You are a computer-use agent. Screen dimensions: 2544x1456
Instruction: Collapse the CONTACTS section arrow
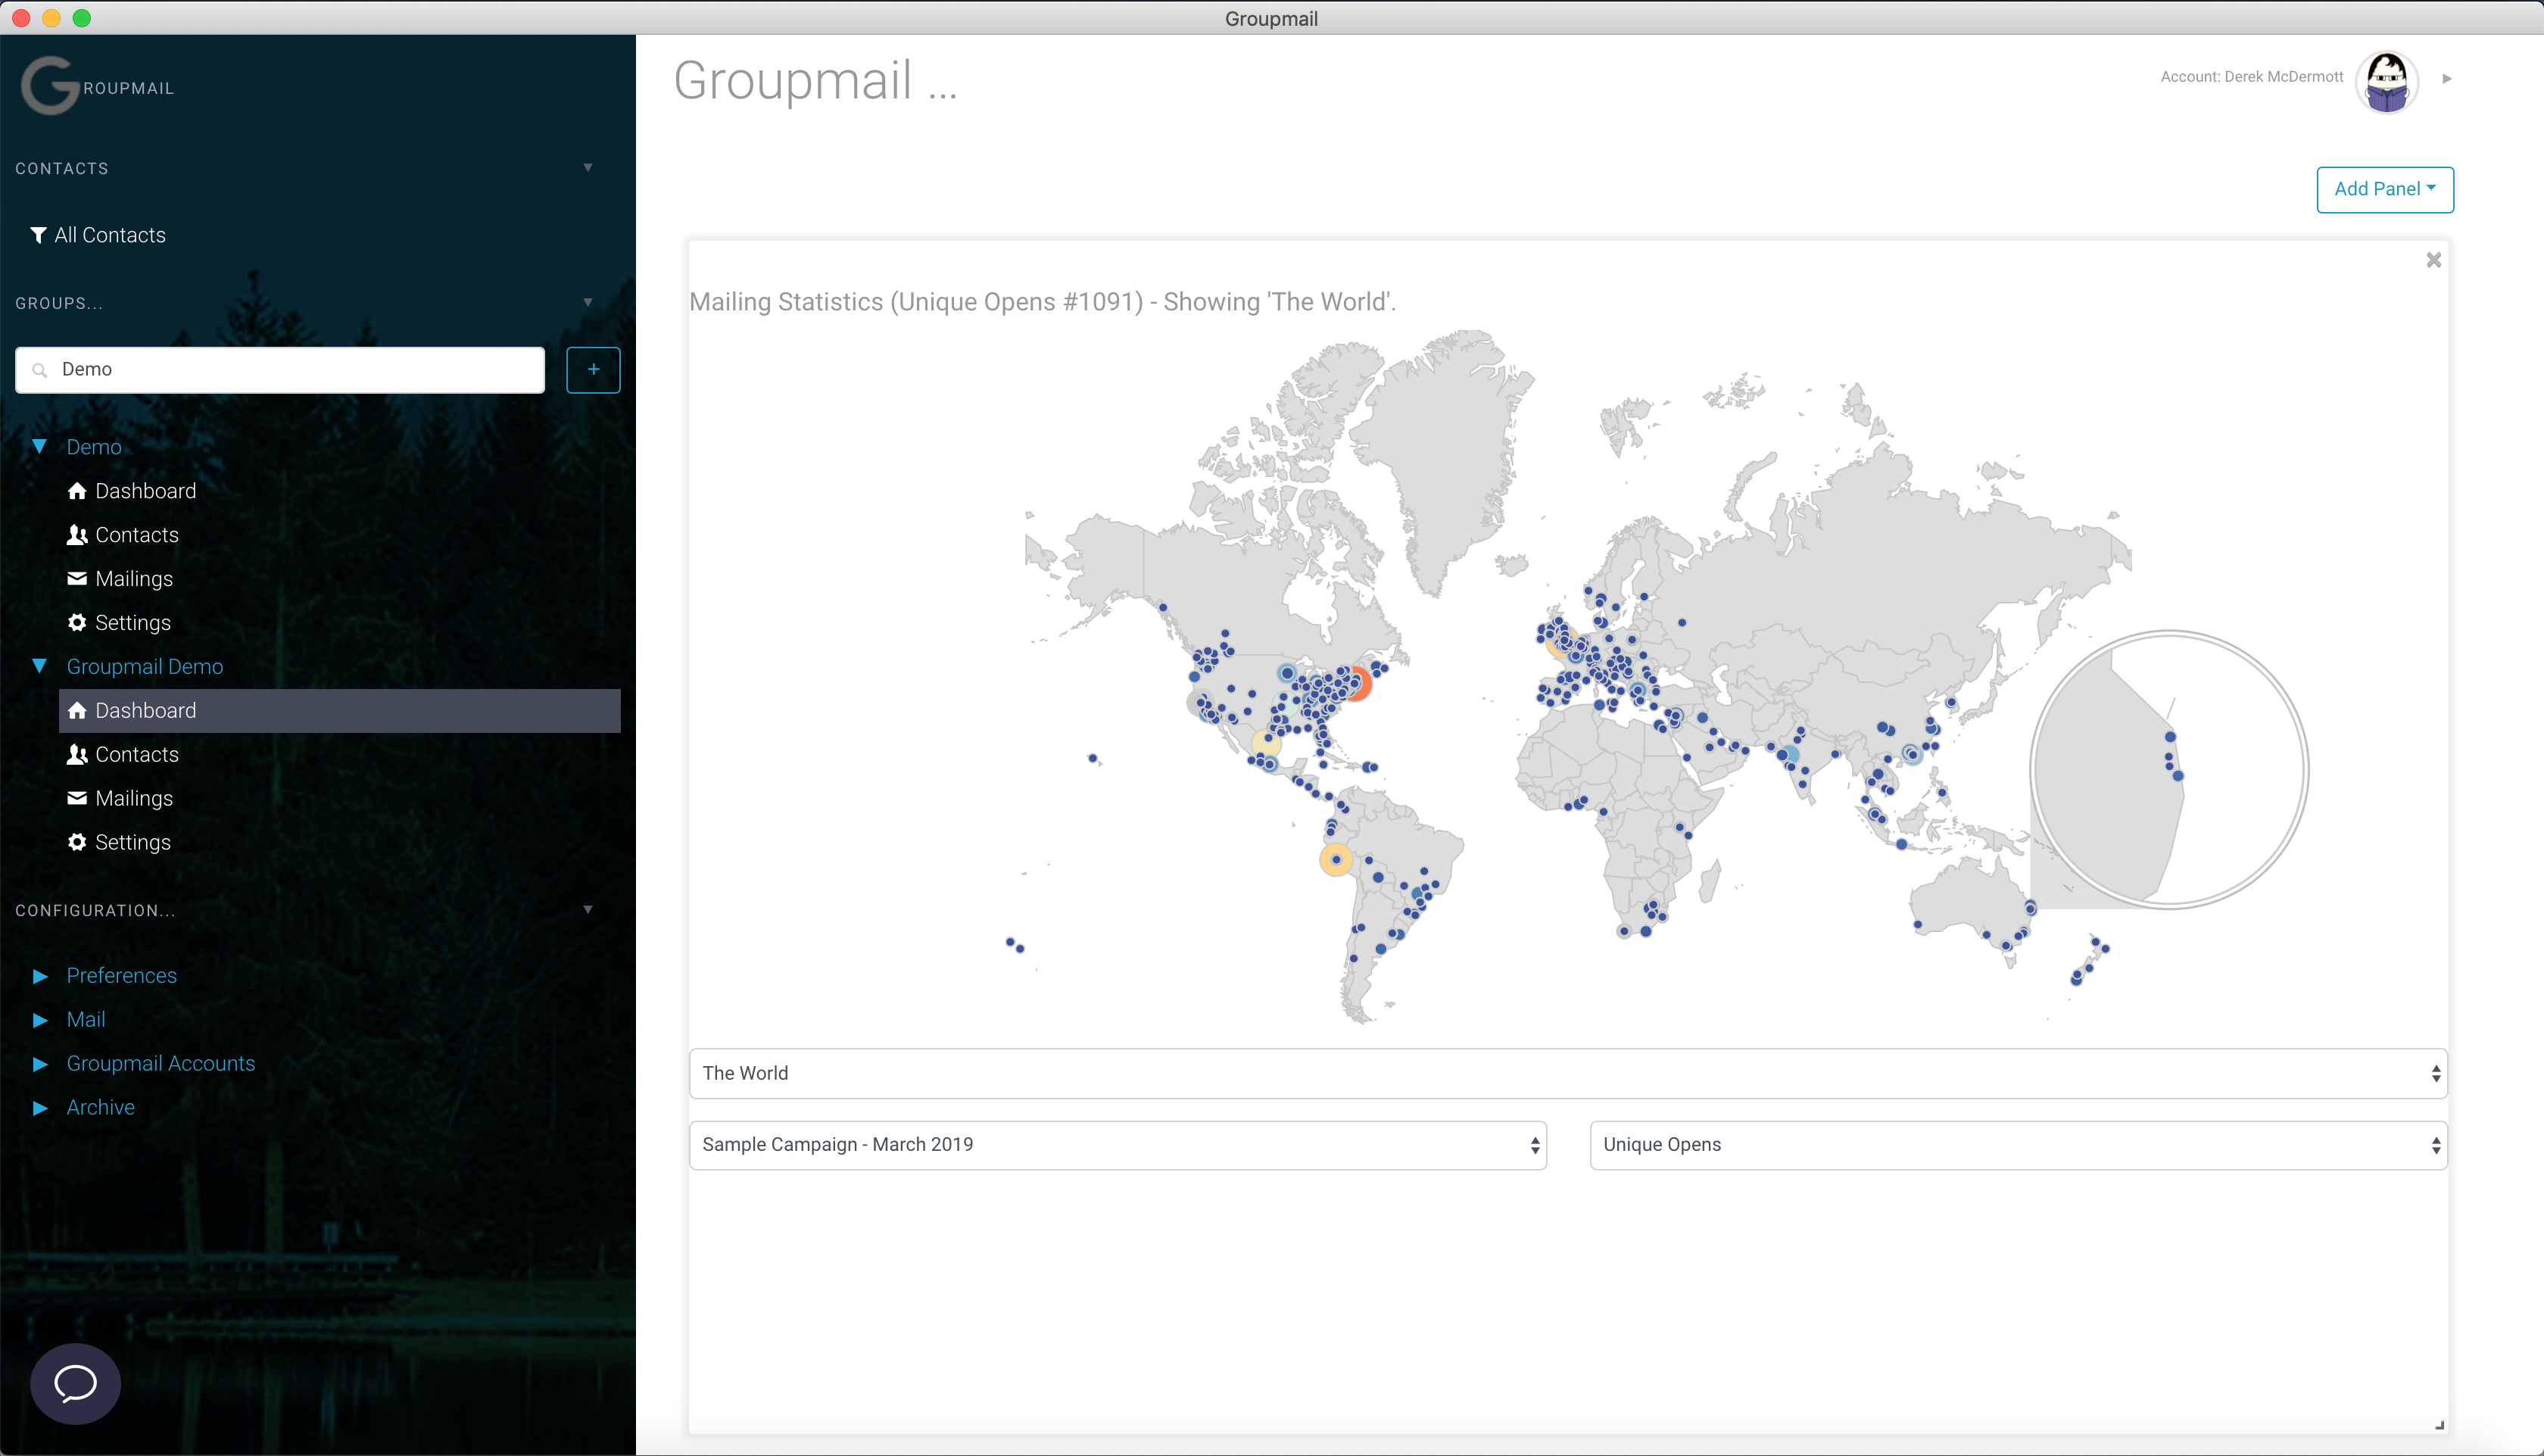click(x=588, y=168)
